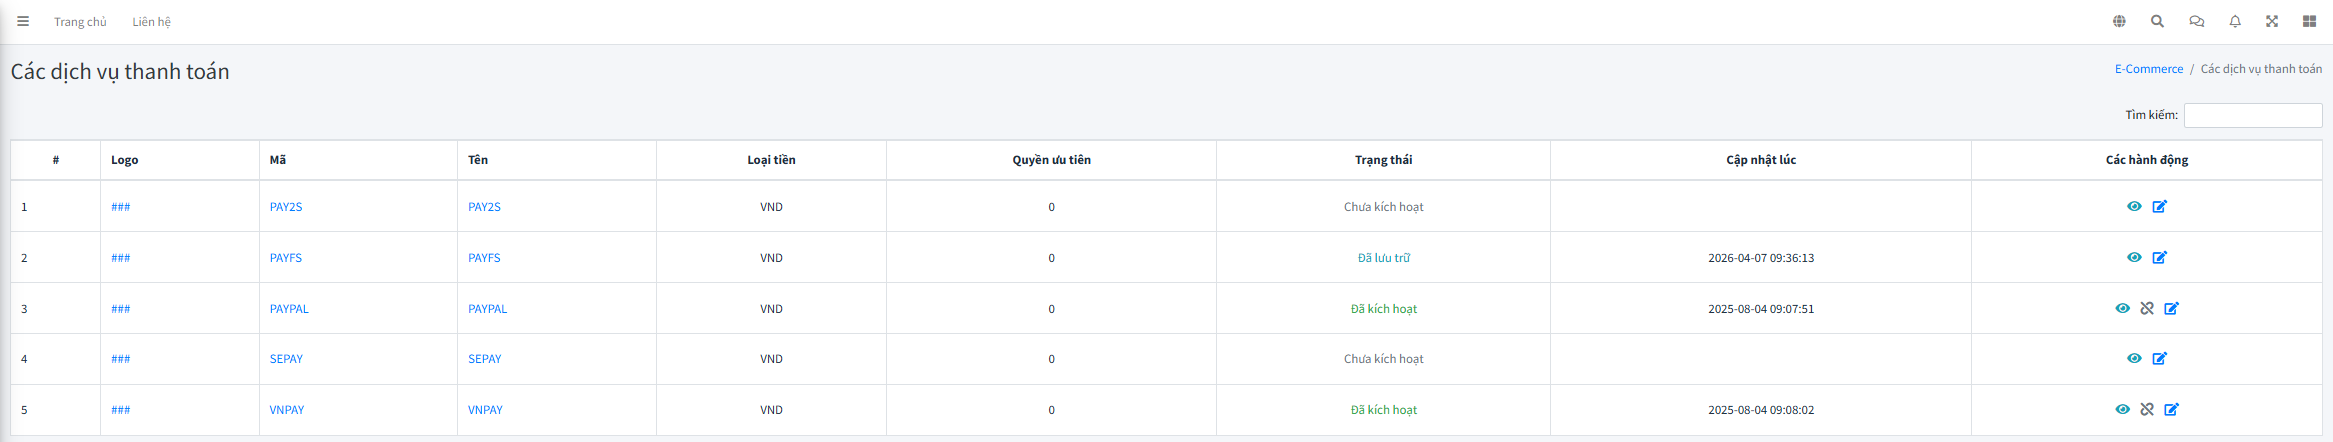2333x442 pixels.
Task: Open Liên hệ in the navbar
Action: pos(151,22)
